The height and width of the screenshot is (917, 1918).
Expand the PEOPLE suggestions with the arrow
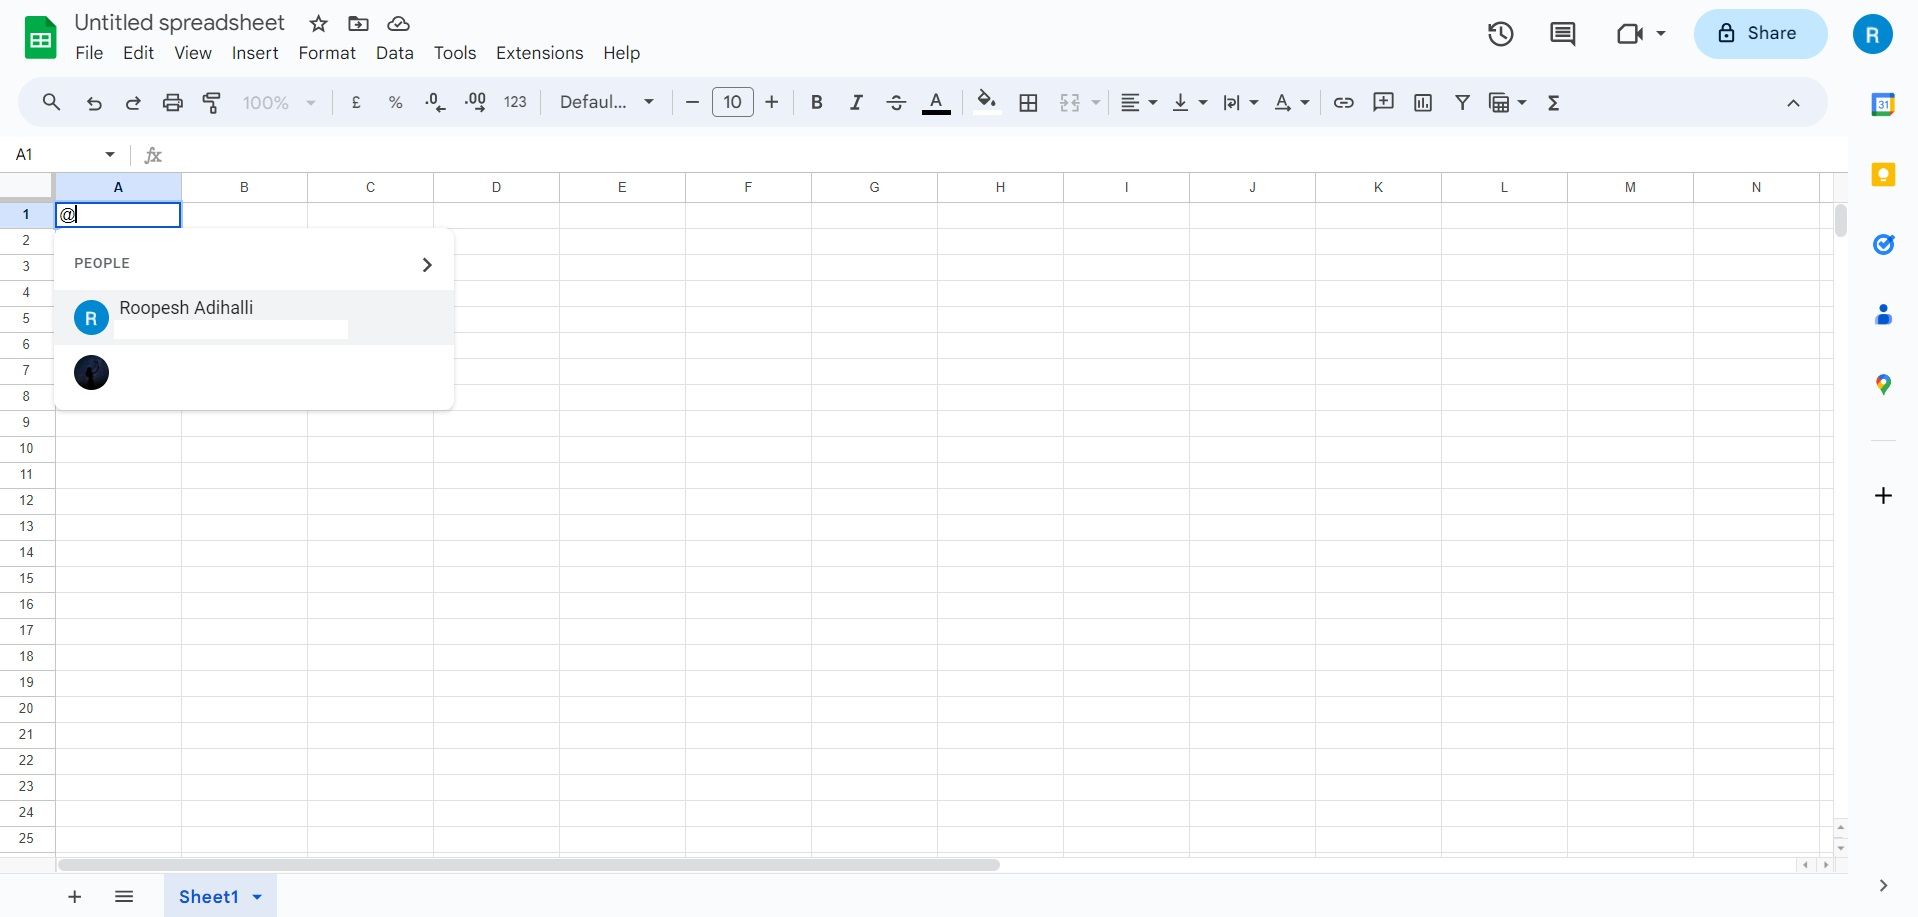428,264
